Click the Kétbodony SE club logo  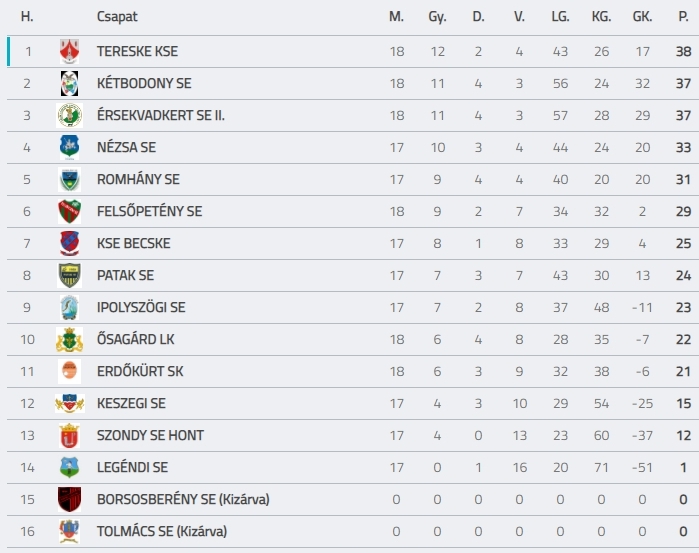click(x=70, y=83)
